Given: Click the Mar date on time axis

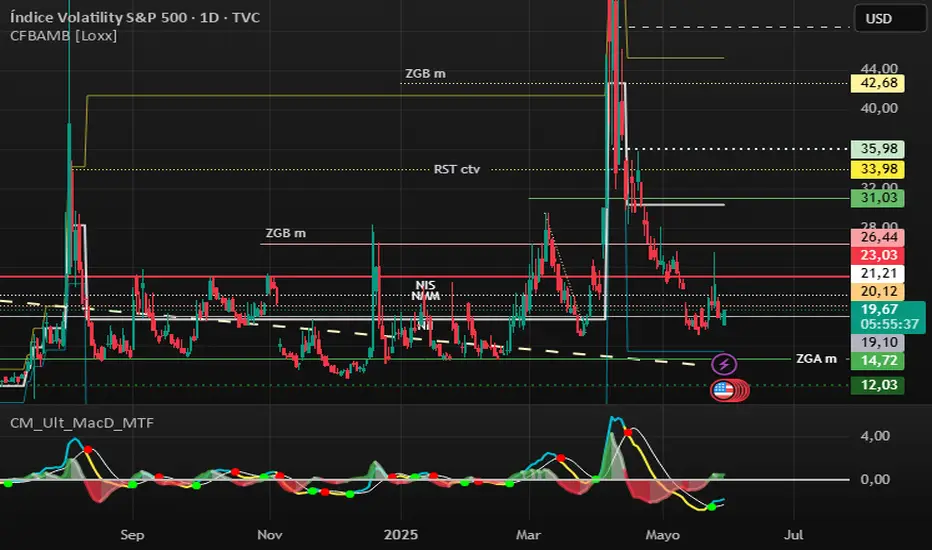Looking at the screenshot, I should tap(528, 535).
